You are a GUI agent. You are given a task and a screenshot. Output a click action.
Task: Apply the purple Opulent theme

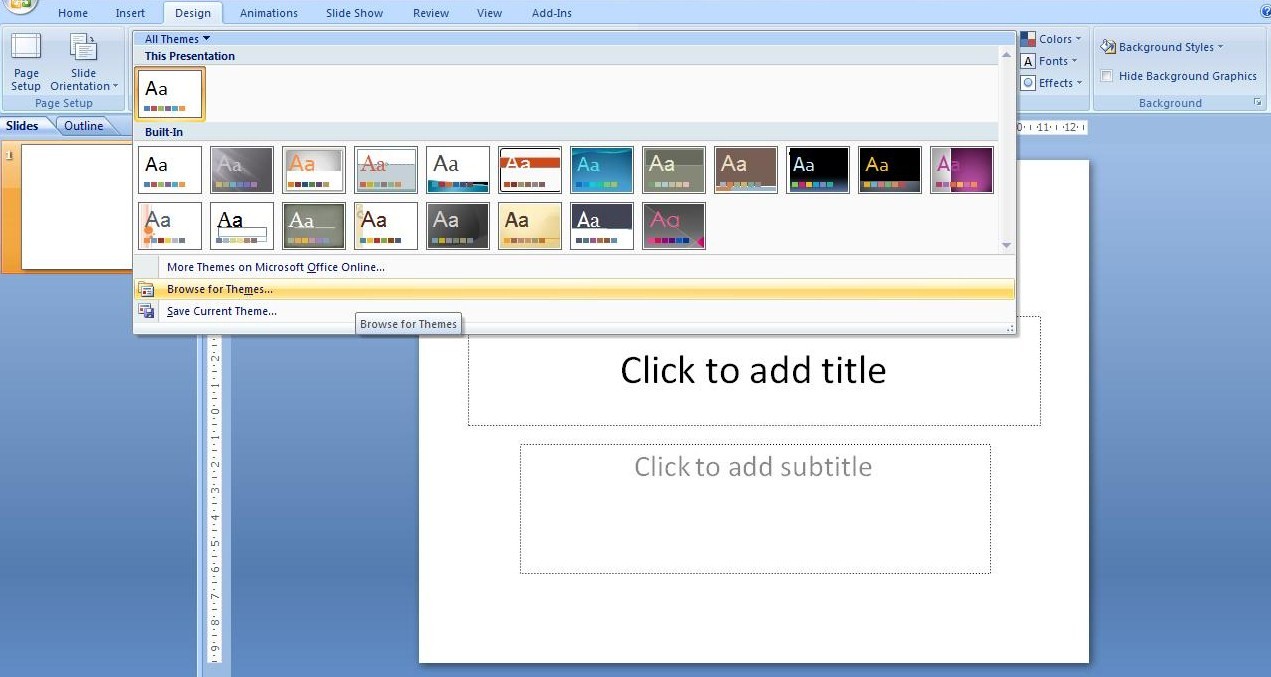click(962, 170)
